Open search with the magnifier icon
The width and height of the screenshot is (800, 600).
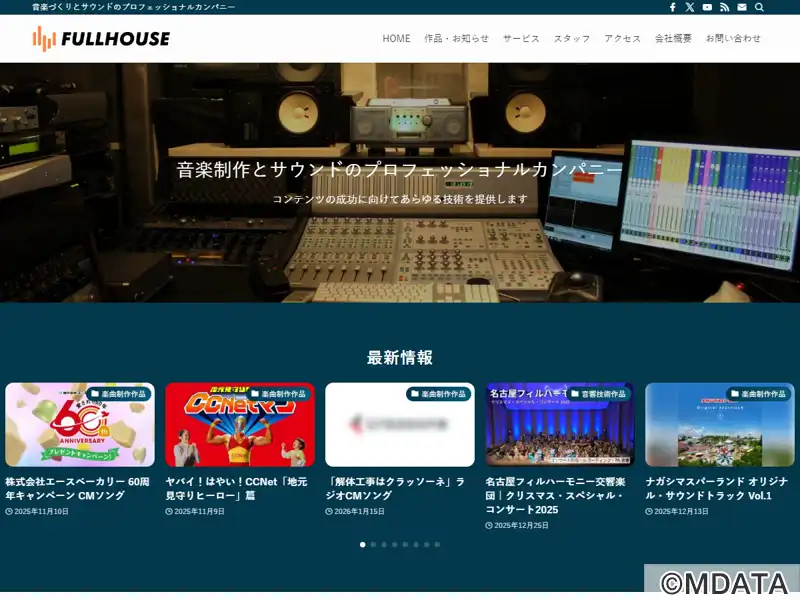(759, 7)
